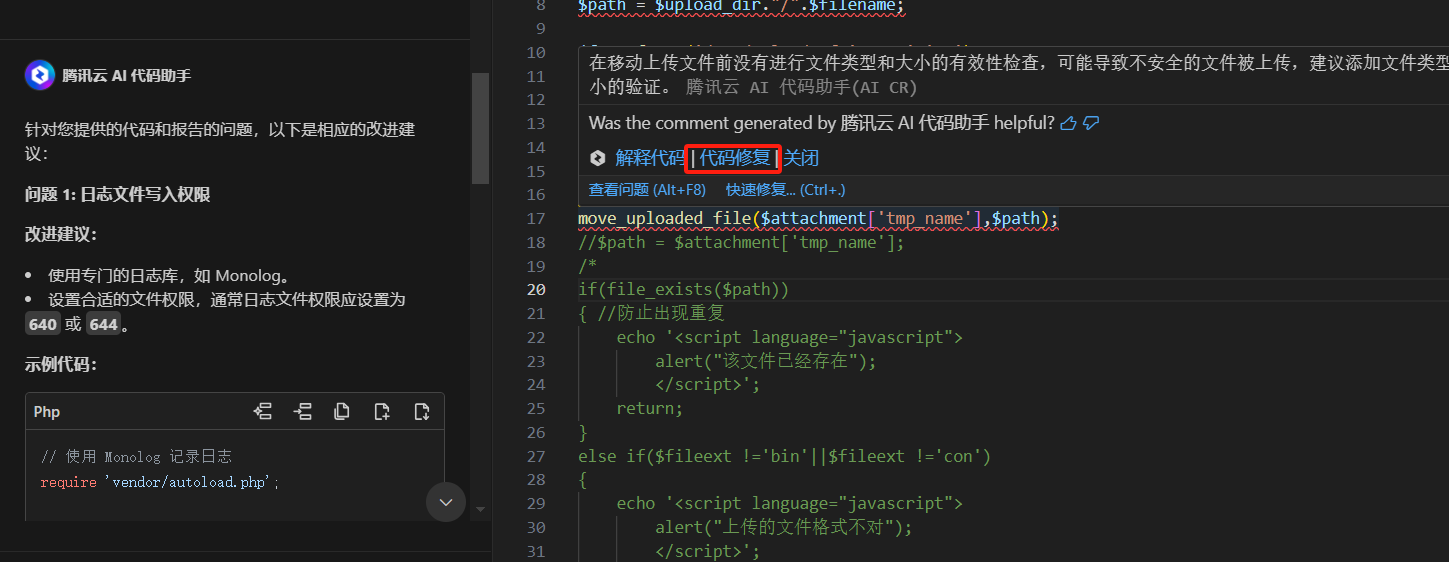Click the '改进建议:' label in chat
The width and height of the screenshot is (1449, 562).
pyautogui.click(x=61, y=234)
